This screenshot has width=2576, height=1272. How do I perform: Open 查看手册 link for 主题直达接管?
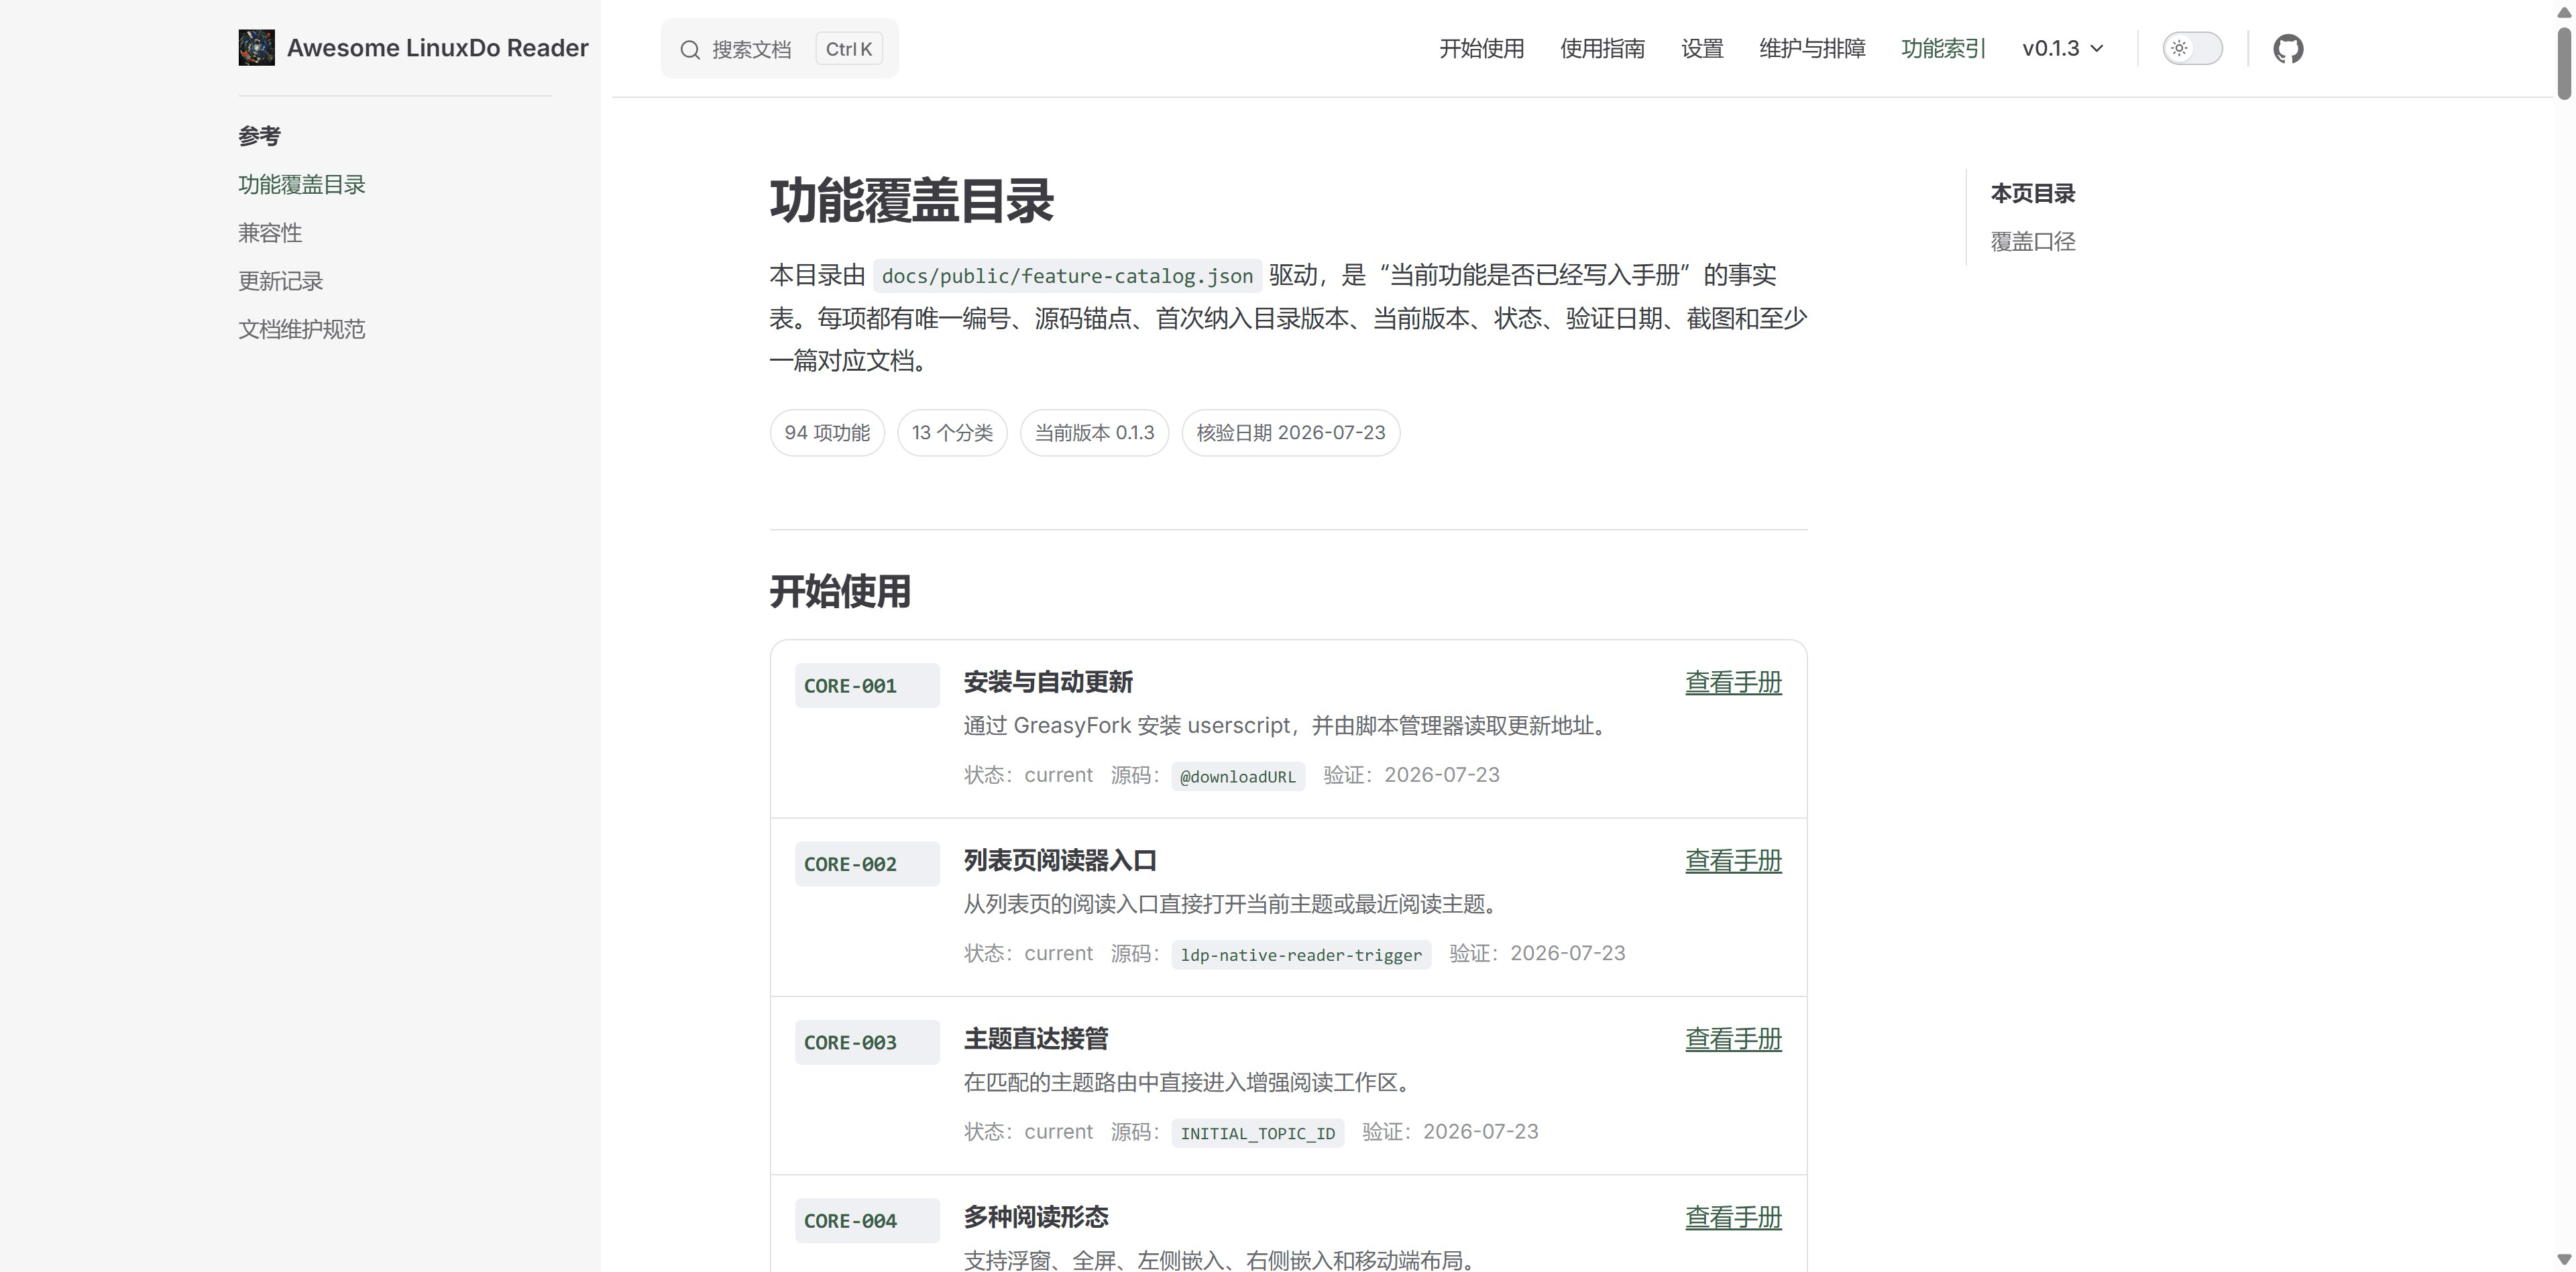pos(1733,1040)
